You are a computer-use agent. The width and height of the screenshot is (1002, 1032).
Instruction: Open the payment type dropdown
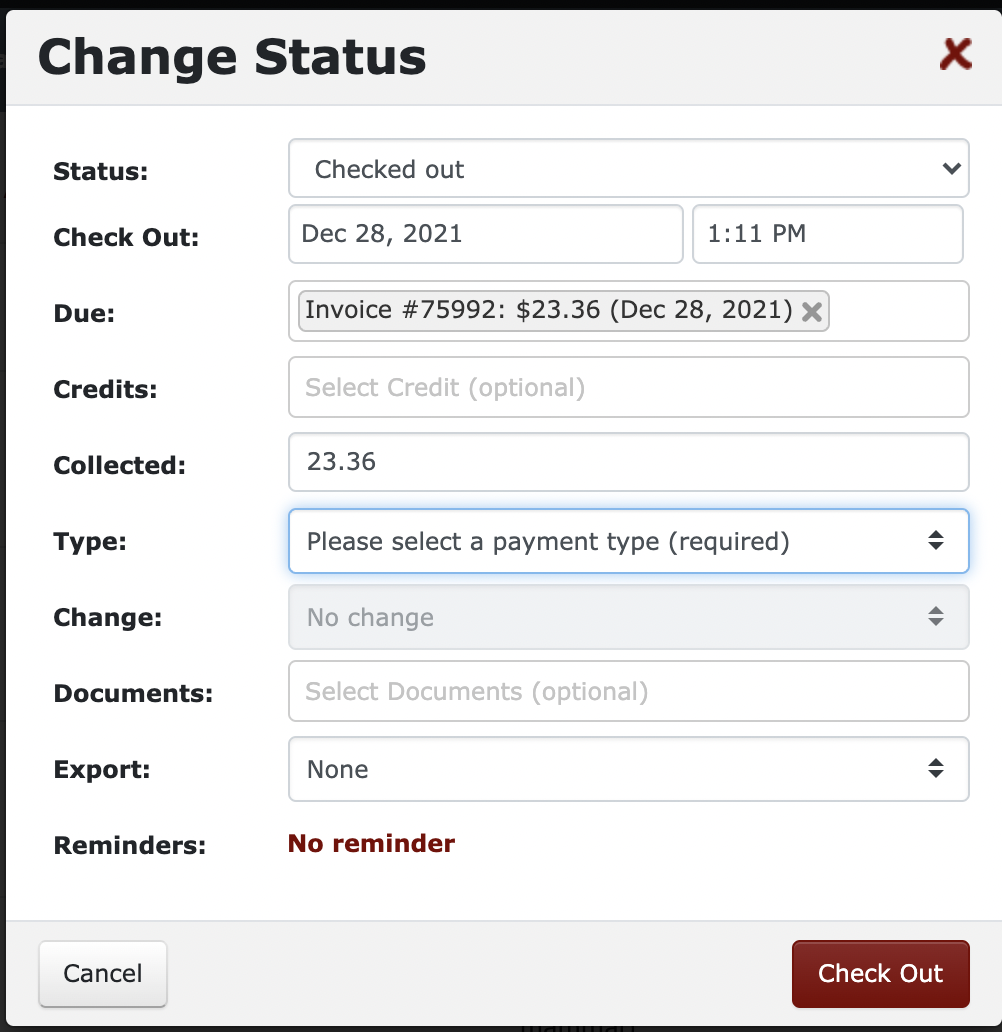[629, 541]
